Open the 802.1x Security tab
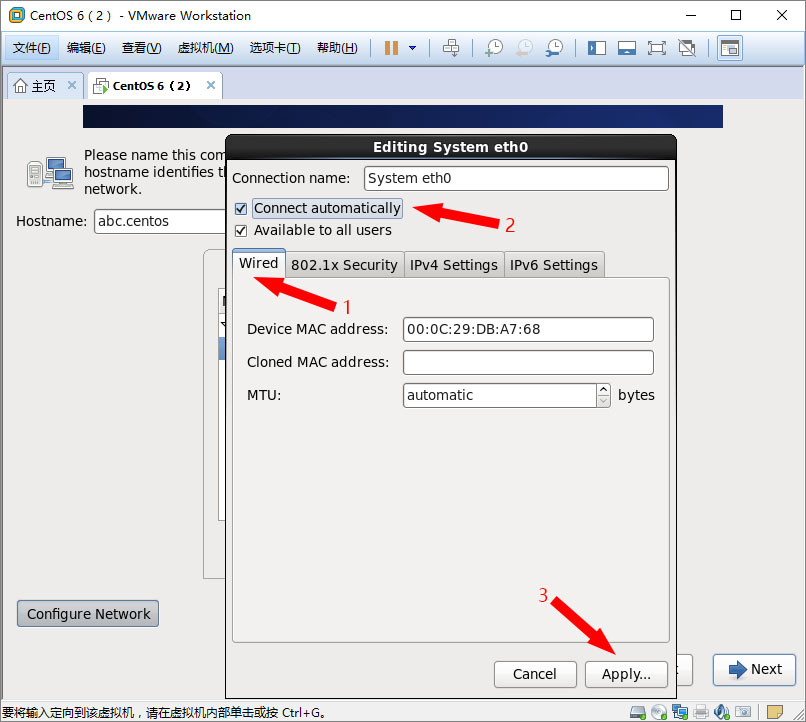 344,265
